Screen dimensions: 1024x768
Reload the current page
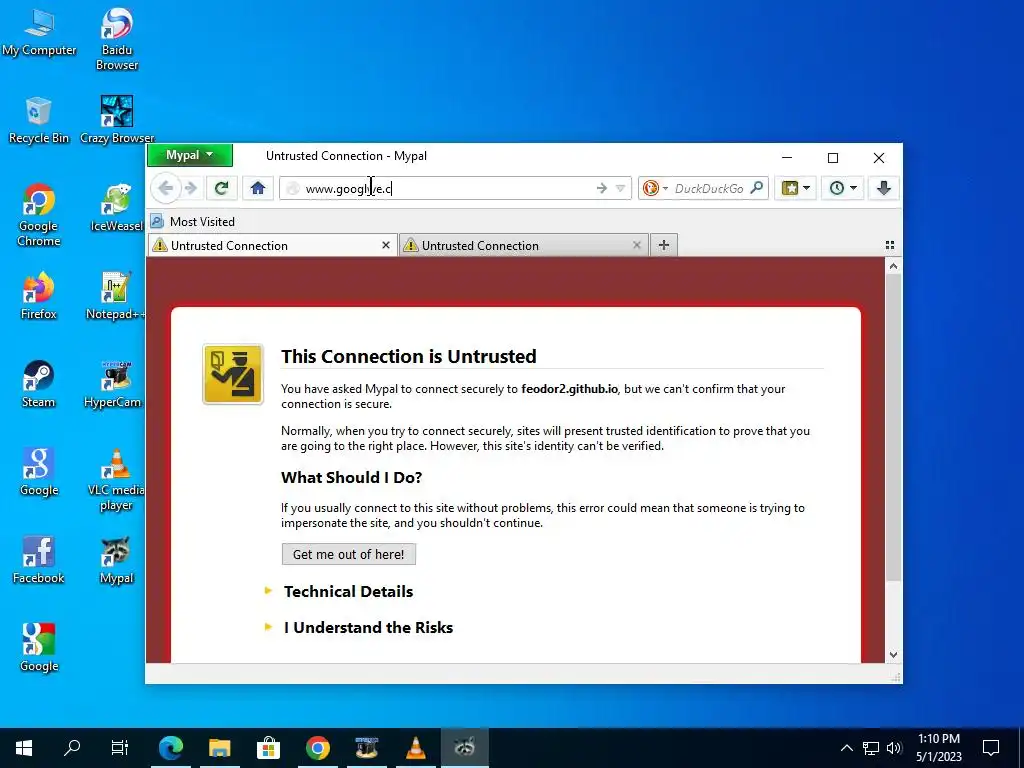click(x=221, y=188)
